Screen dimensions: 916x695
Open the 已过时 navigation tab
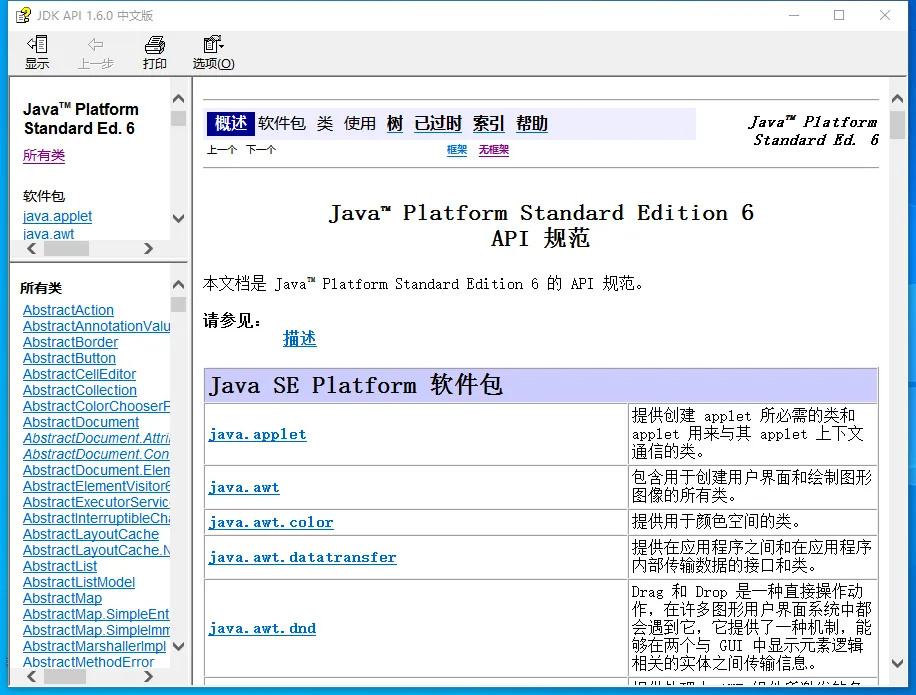(438, 123)
